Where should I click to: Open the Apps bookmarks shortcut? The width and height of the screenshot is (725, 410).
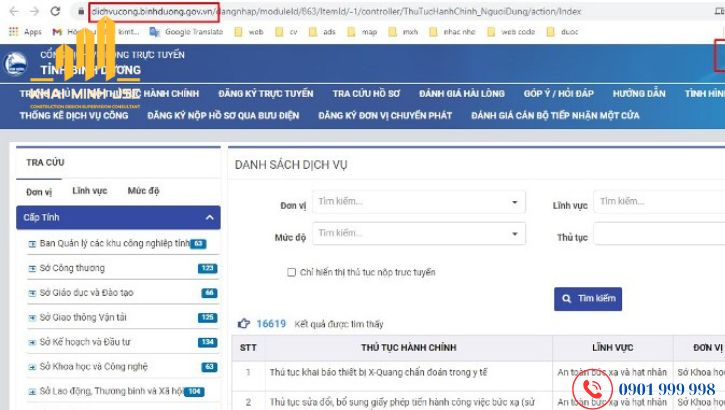click(25, 32)
